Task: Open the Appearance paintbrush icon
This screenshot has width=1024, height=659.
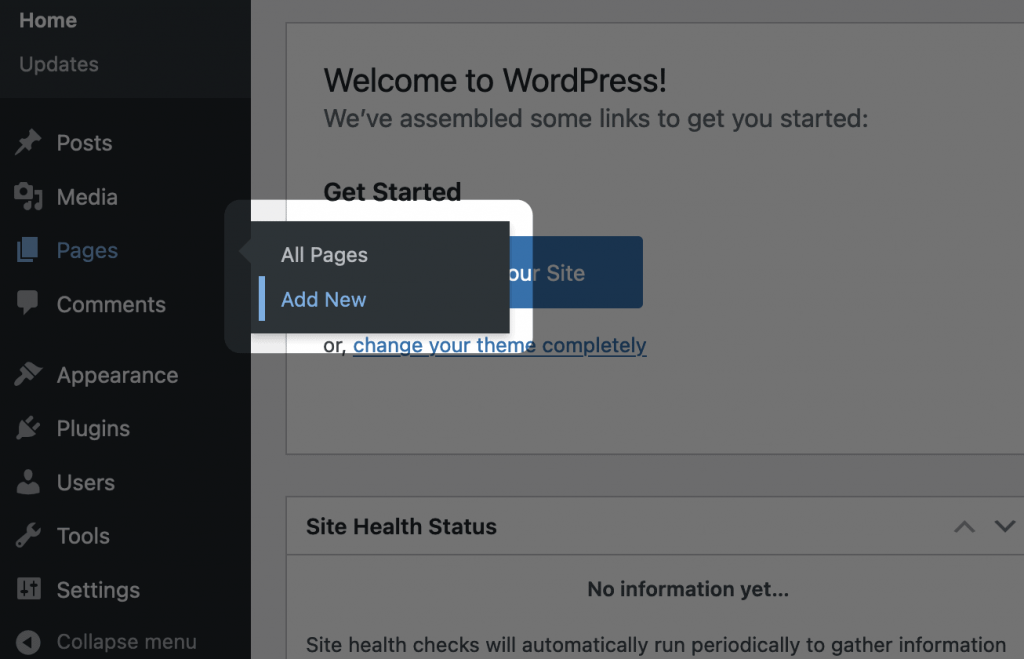Action: coord(28,374)
